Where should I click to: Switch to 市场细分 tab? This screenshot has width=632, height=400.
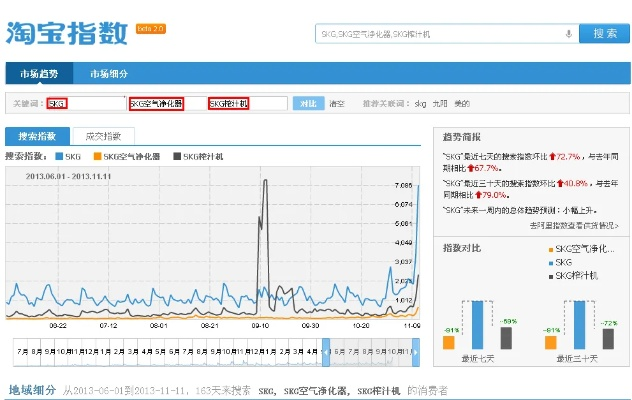click(x=108, y=74)
